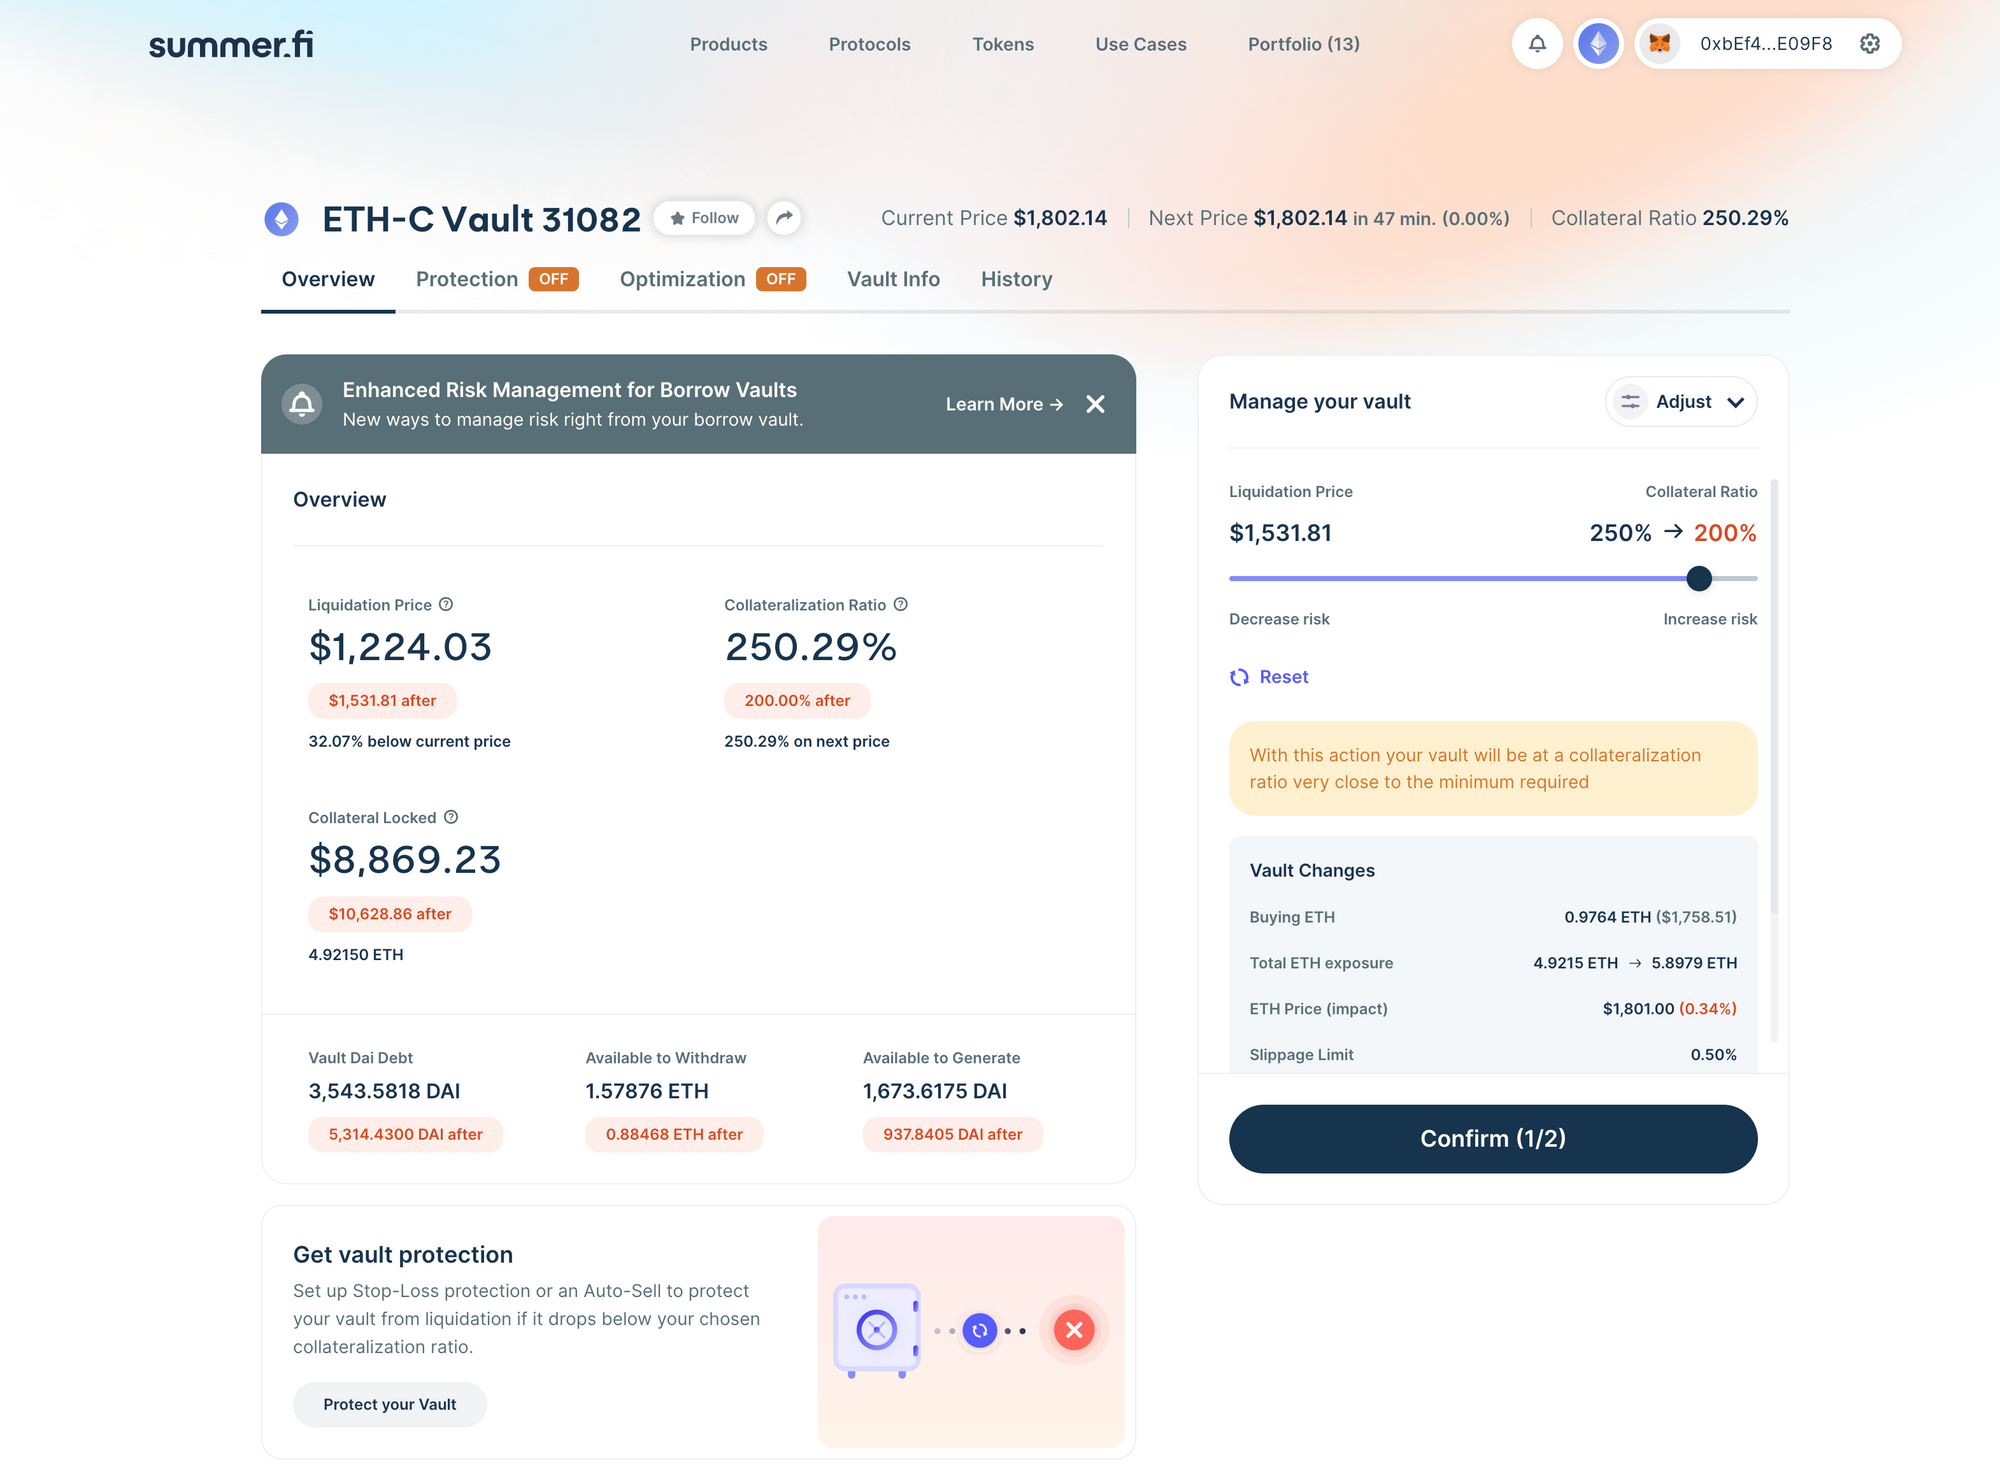Follow this ETH-C vault
2000x1482 pixels.
[704, 218]
